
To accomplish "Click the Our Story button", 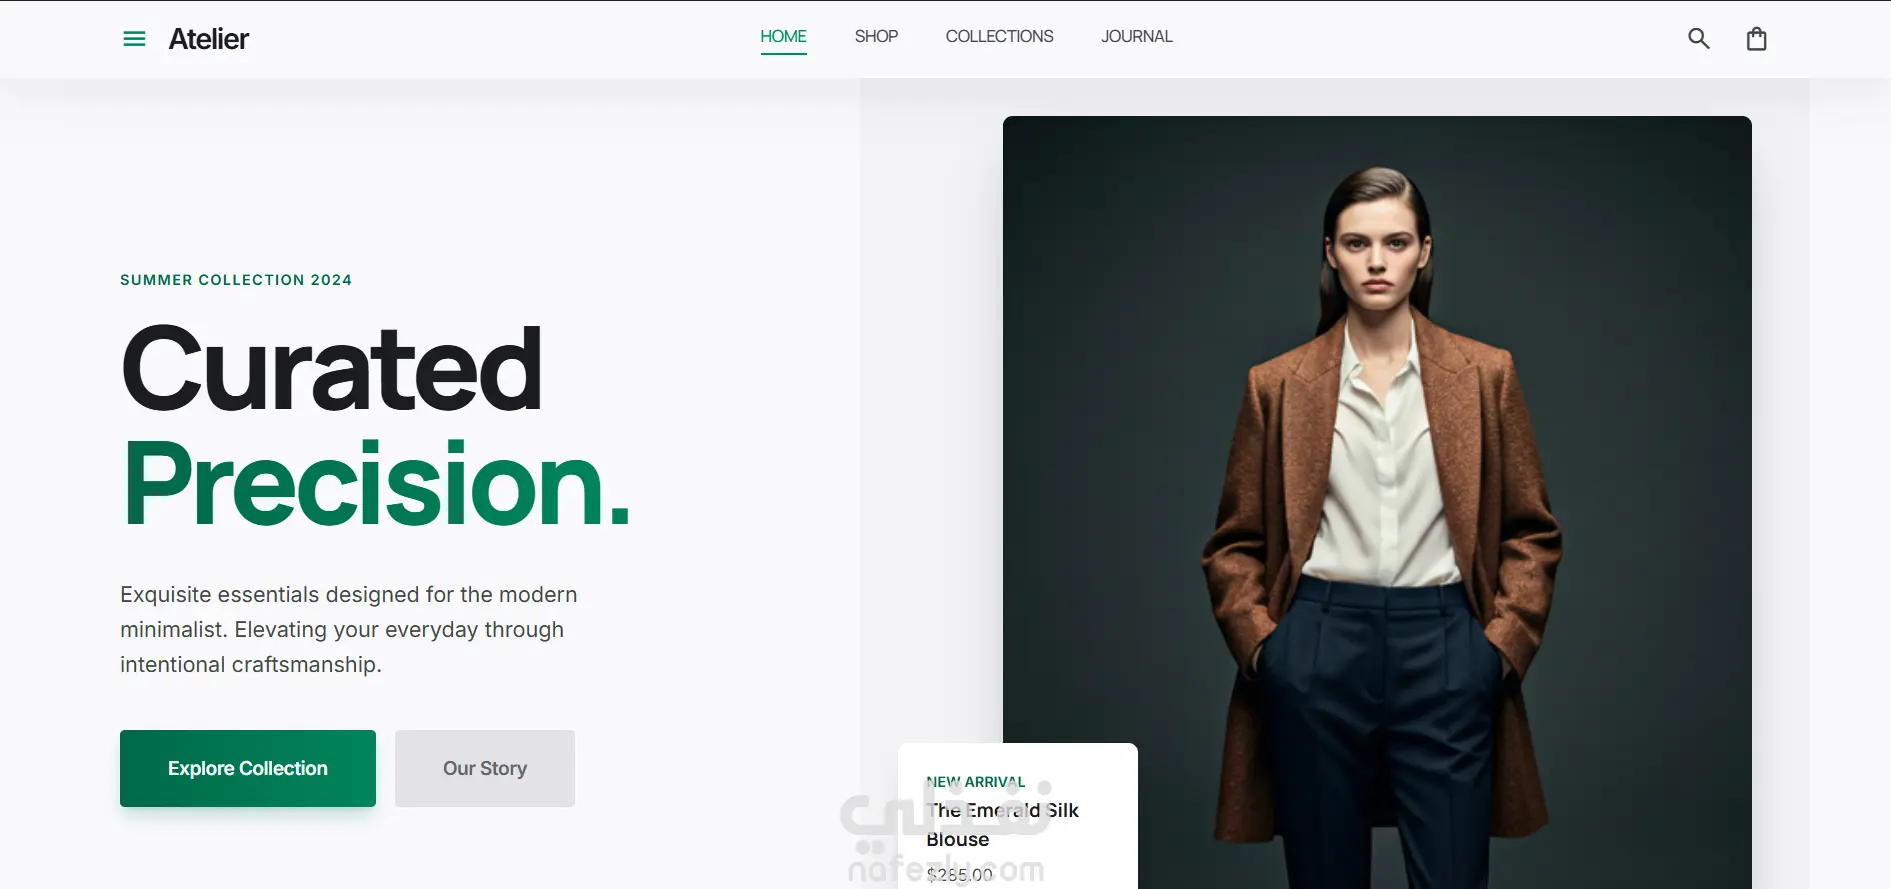I will click(485, 768).
